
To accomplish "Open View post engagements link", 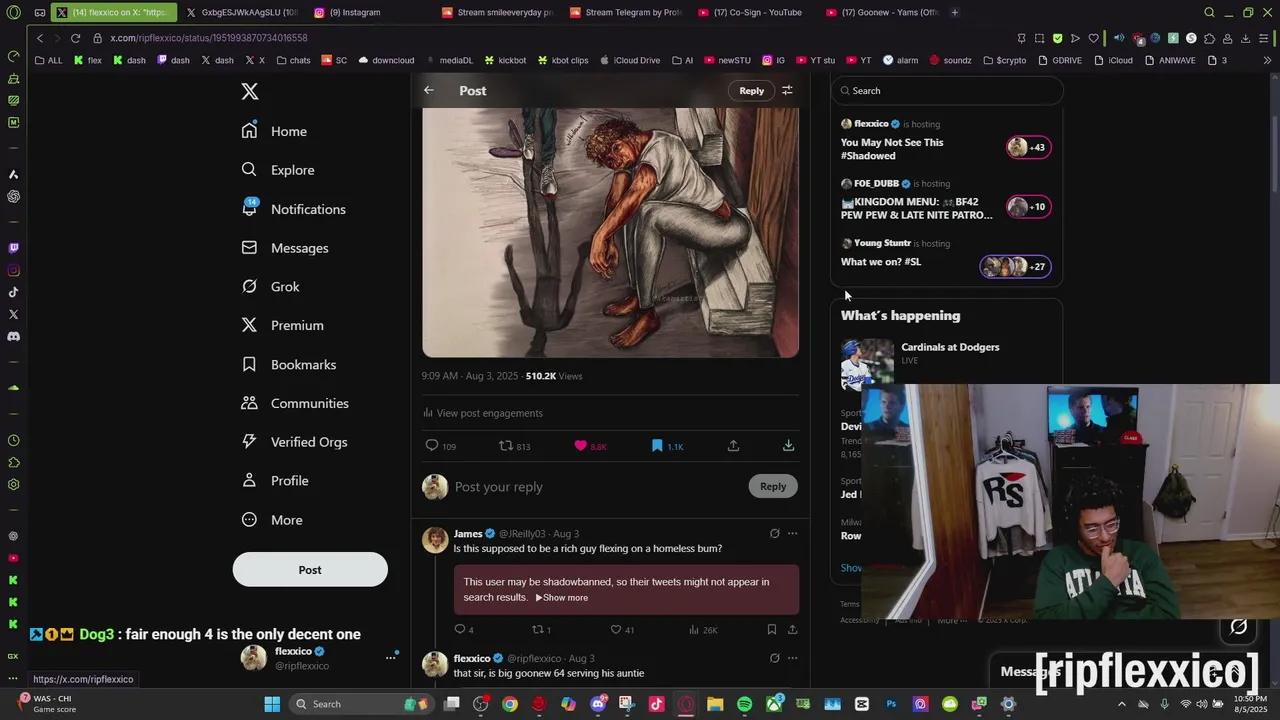I will tap(483, 413).
